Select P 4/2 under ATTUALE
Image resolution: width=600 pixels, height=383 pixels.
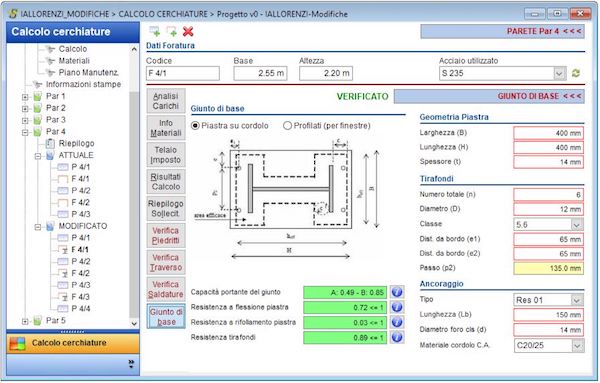point(80,191)
